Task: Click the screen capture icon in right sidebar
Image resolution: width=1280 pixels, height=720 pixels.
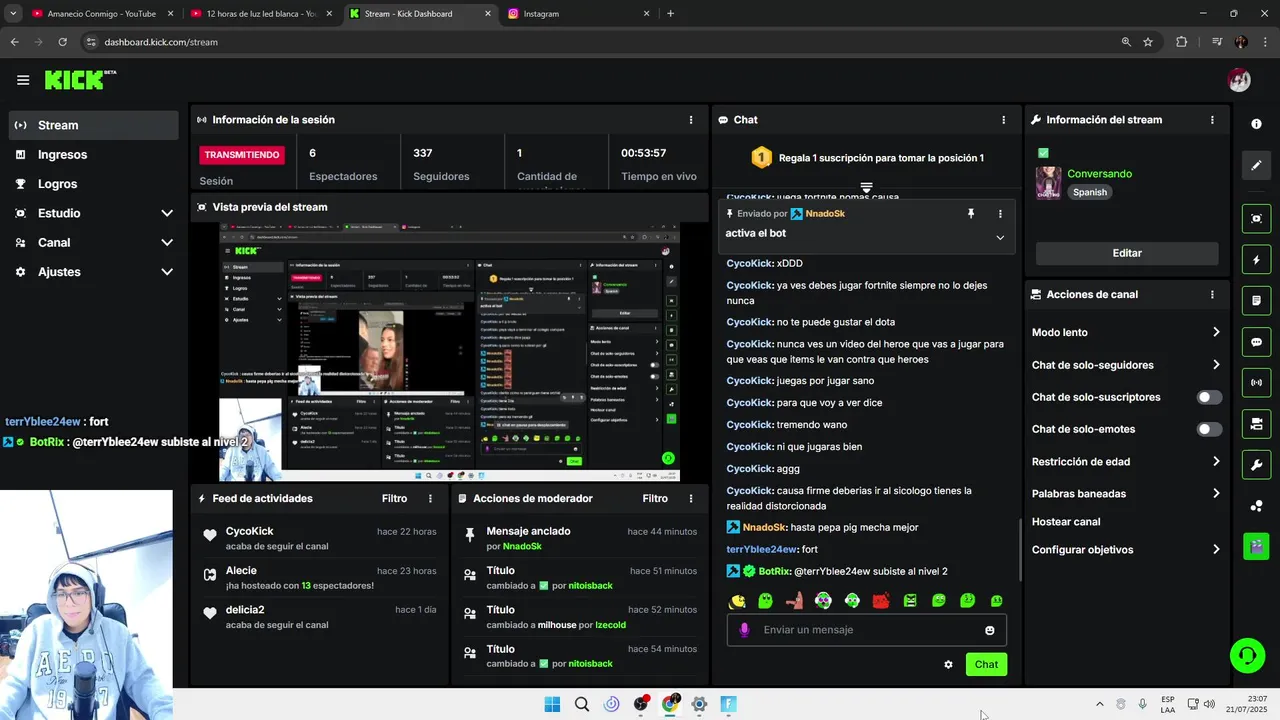Action: coord(1256,218)
